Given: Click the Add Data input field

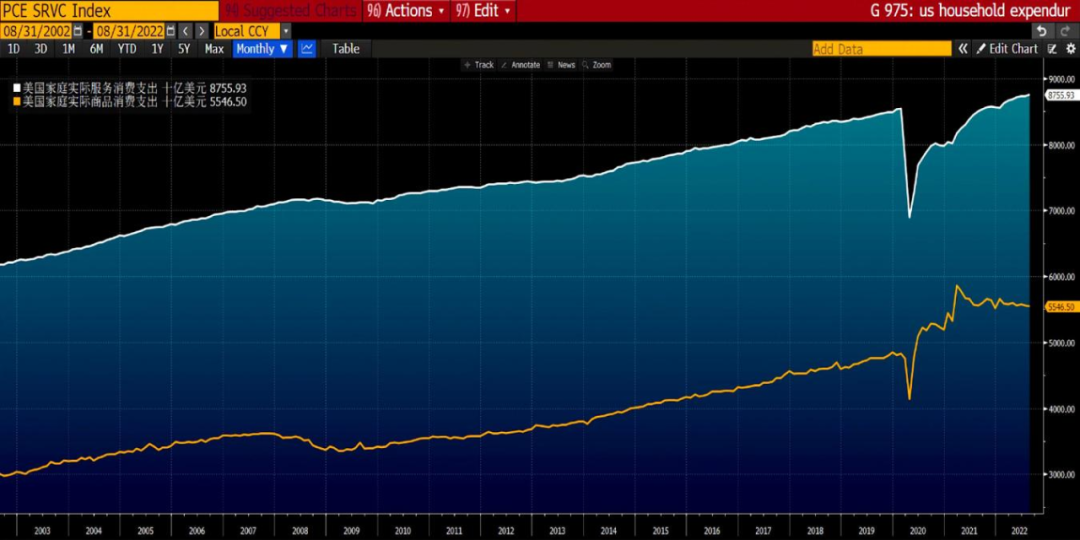Looking at the screenshot, I should pyautogui.click(x=881, y=49).
